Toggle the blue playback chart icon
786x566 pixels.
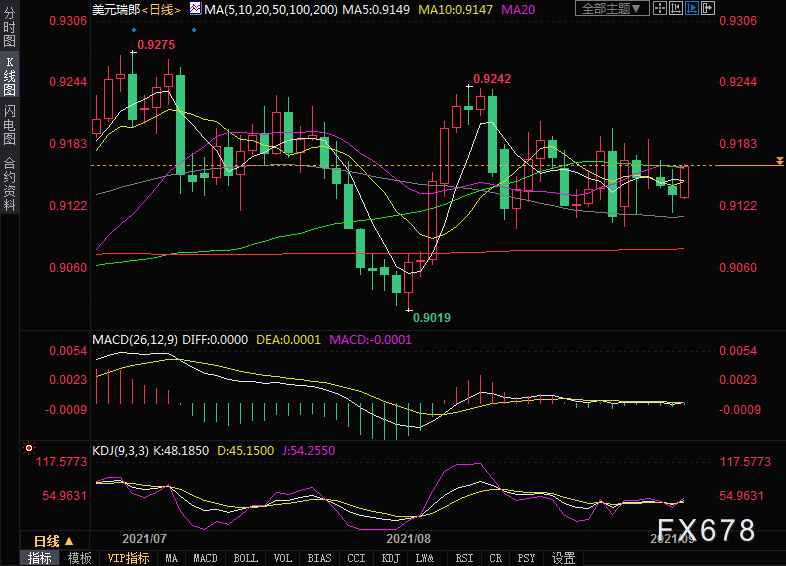[692, 8]
